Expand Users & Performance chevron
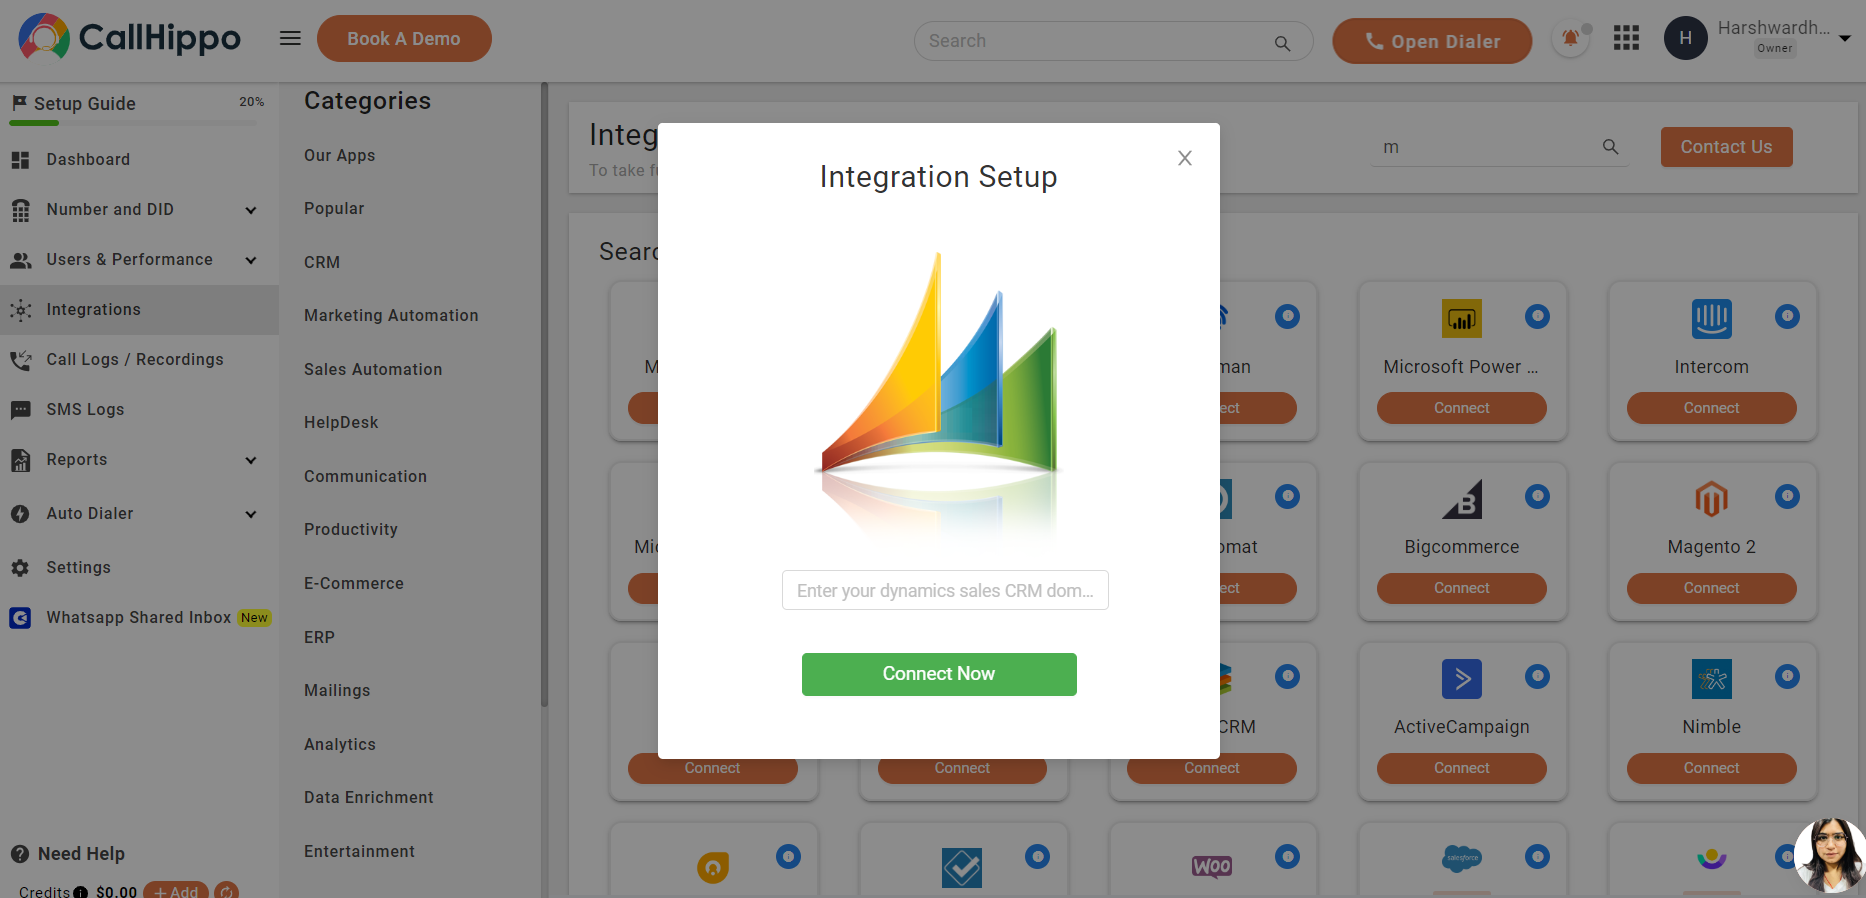This screenshot has height=898, width=1866. pos(251,260)
